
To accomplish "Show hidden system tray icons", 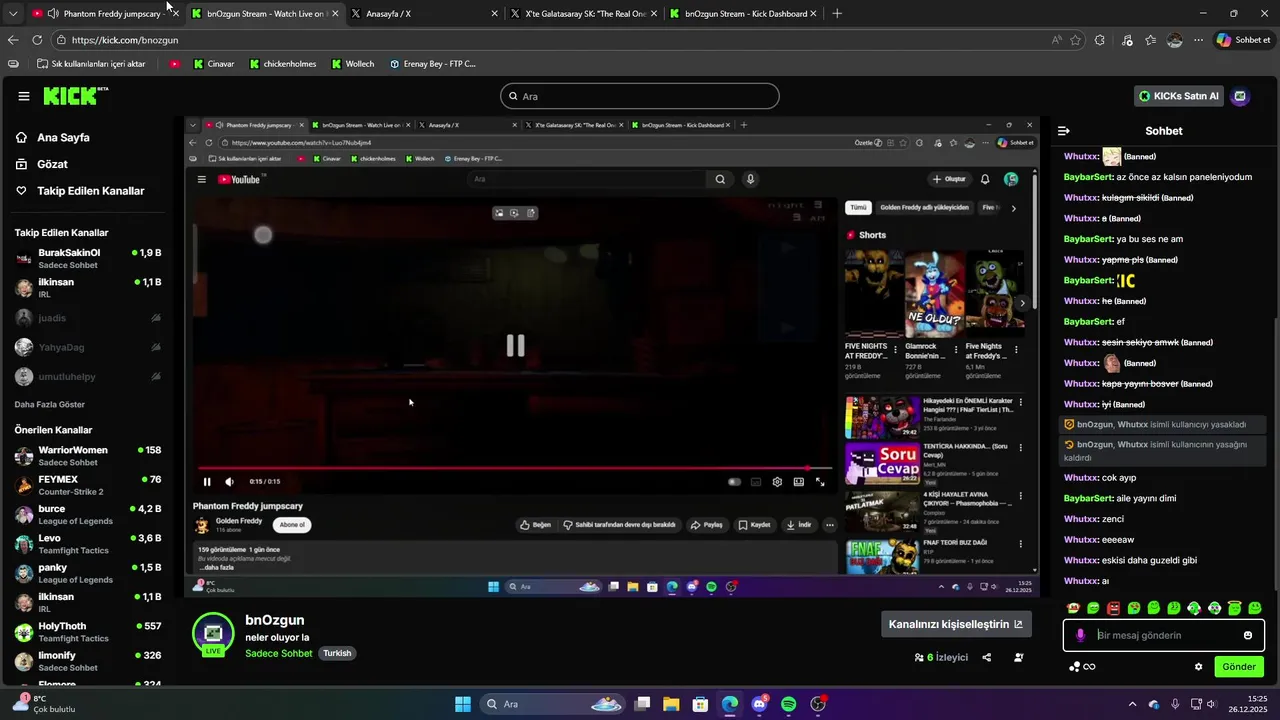I will (x=1132, y=704).
